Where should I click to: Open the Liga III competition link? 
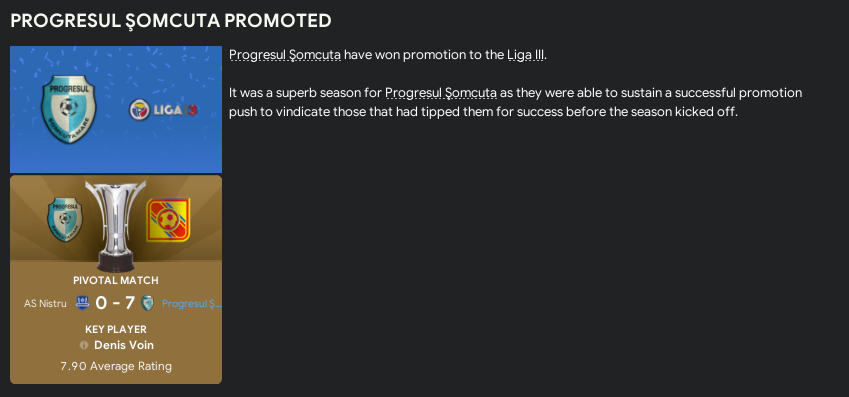525,55
